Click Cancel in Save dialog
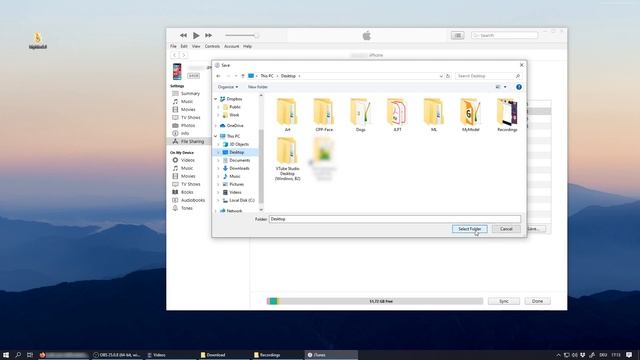This screenshot has width=640, height=360. pyautogui.click(x=506, y=229)
